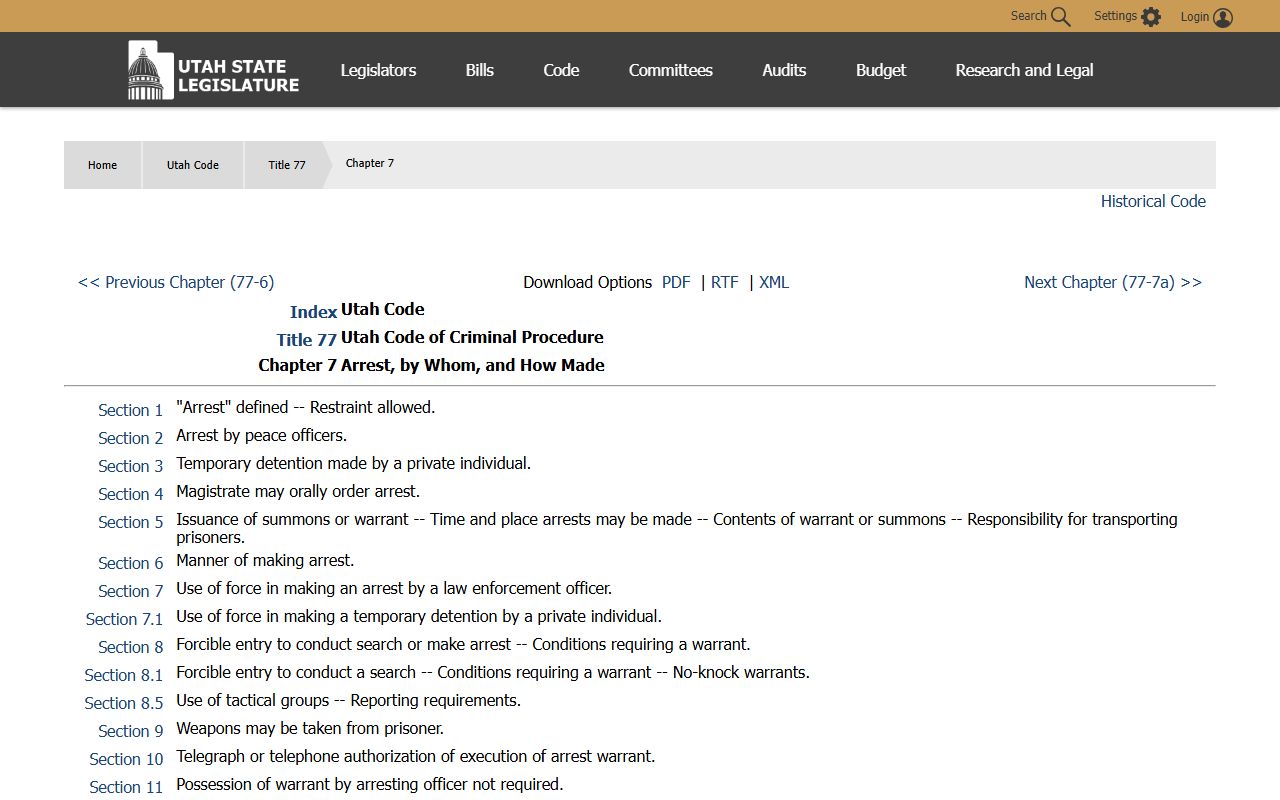Click the Index link above Title 77
This screenshot has height=800, width=1280.
pyautogui.click(x=313, y=312)
